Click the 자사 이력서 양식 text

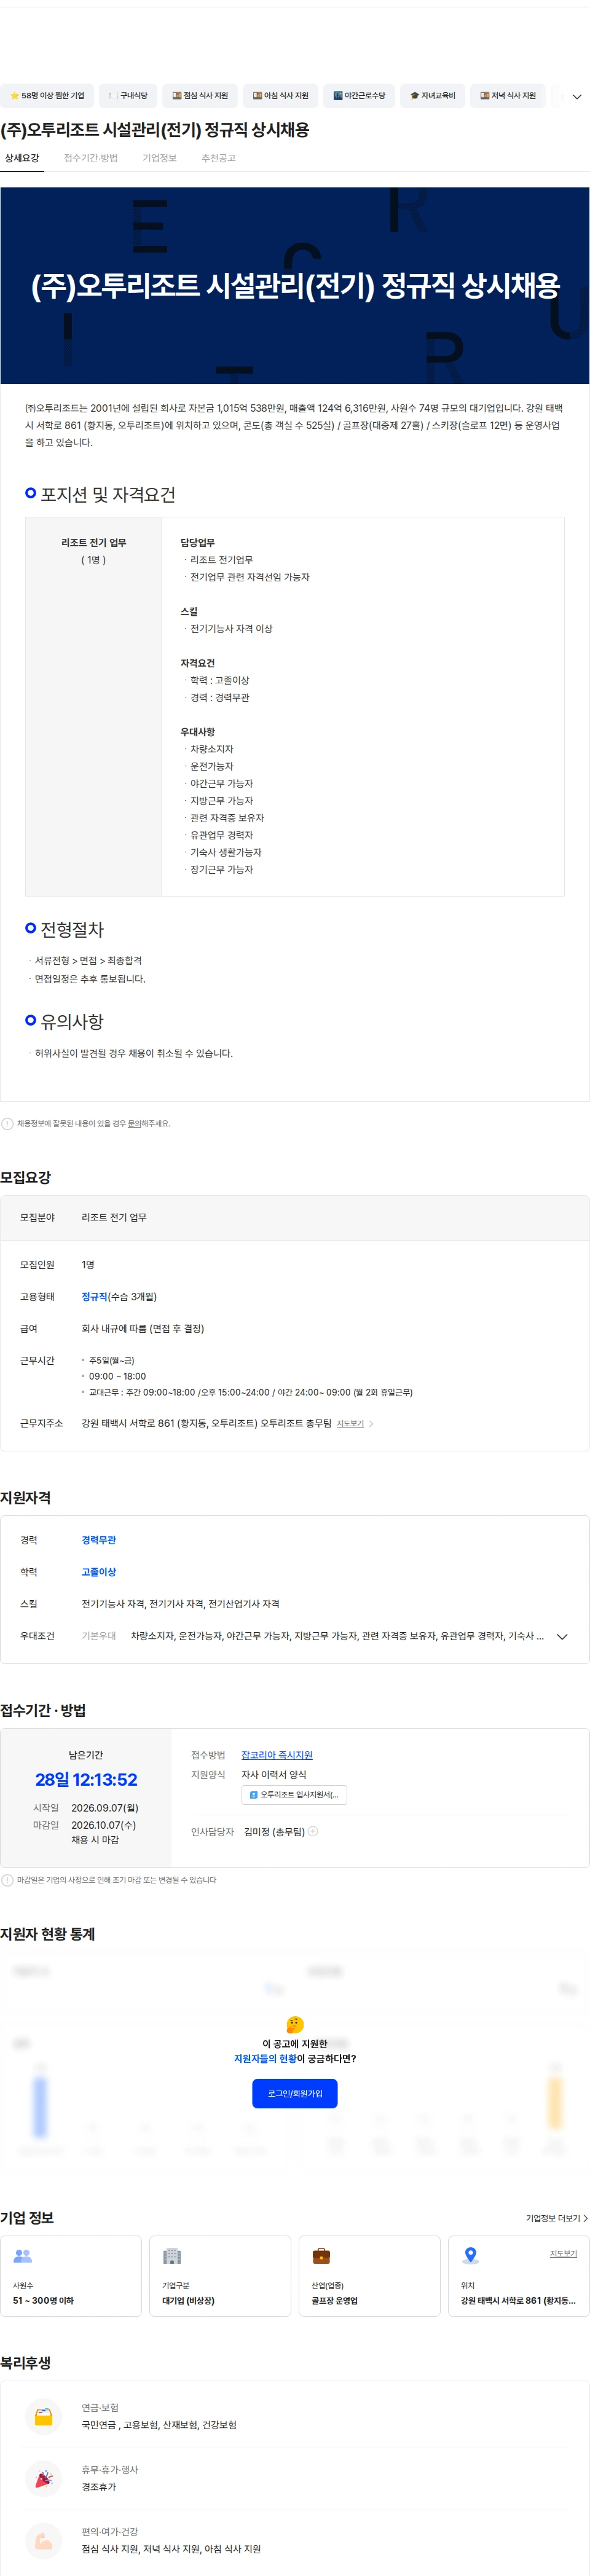point(273,1774)
